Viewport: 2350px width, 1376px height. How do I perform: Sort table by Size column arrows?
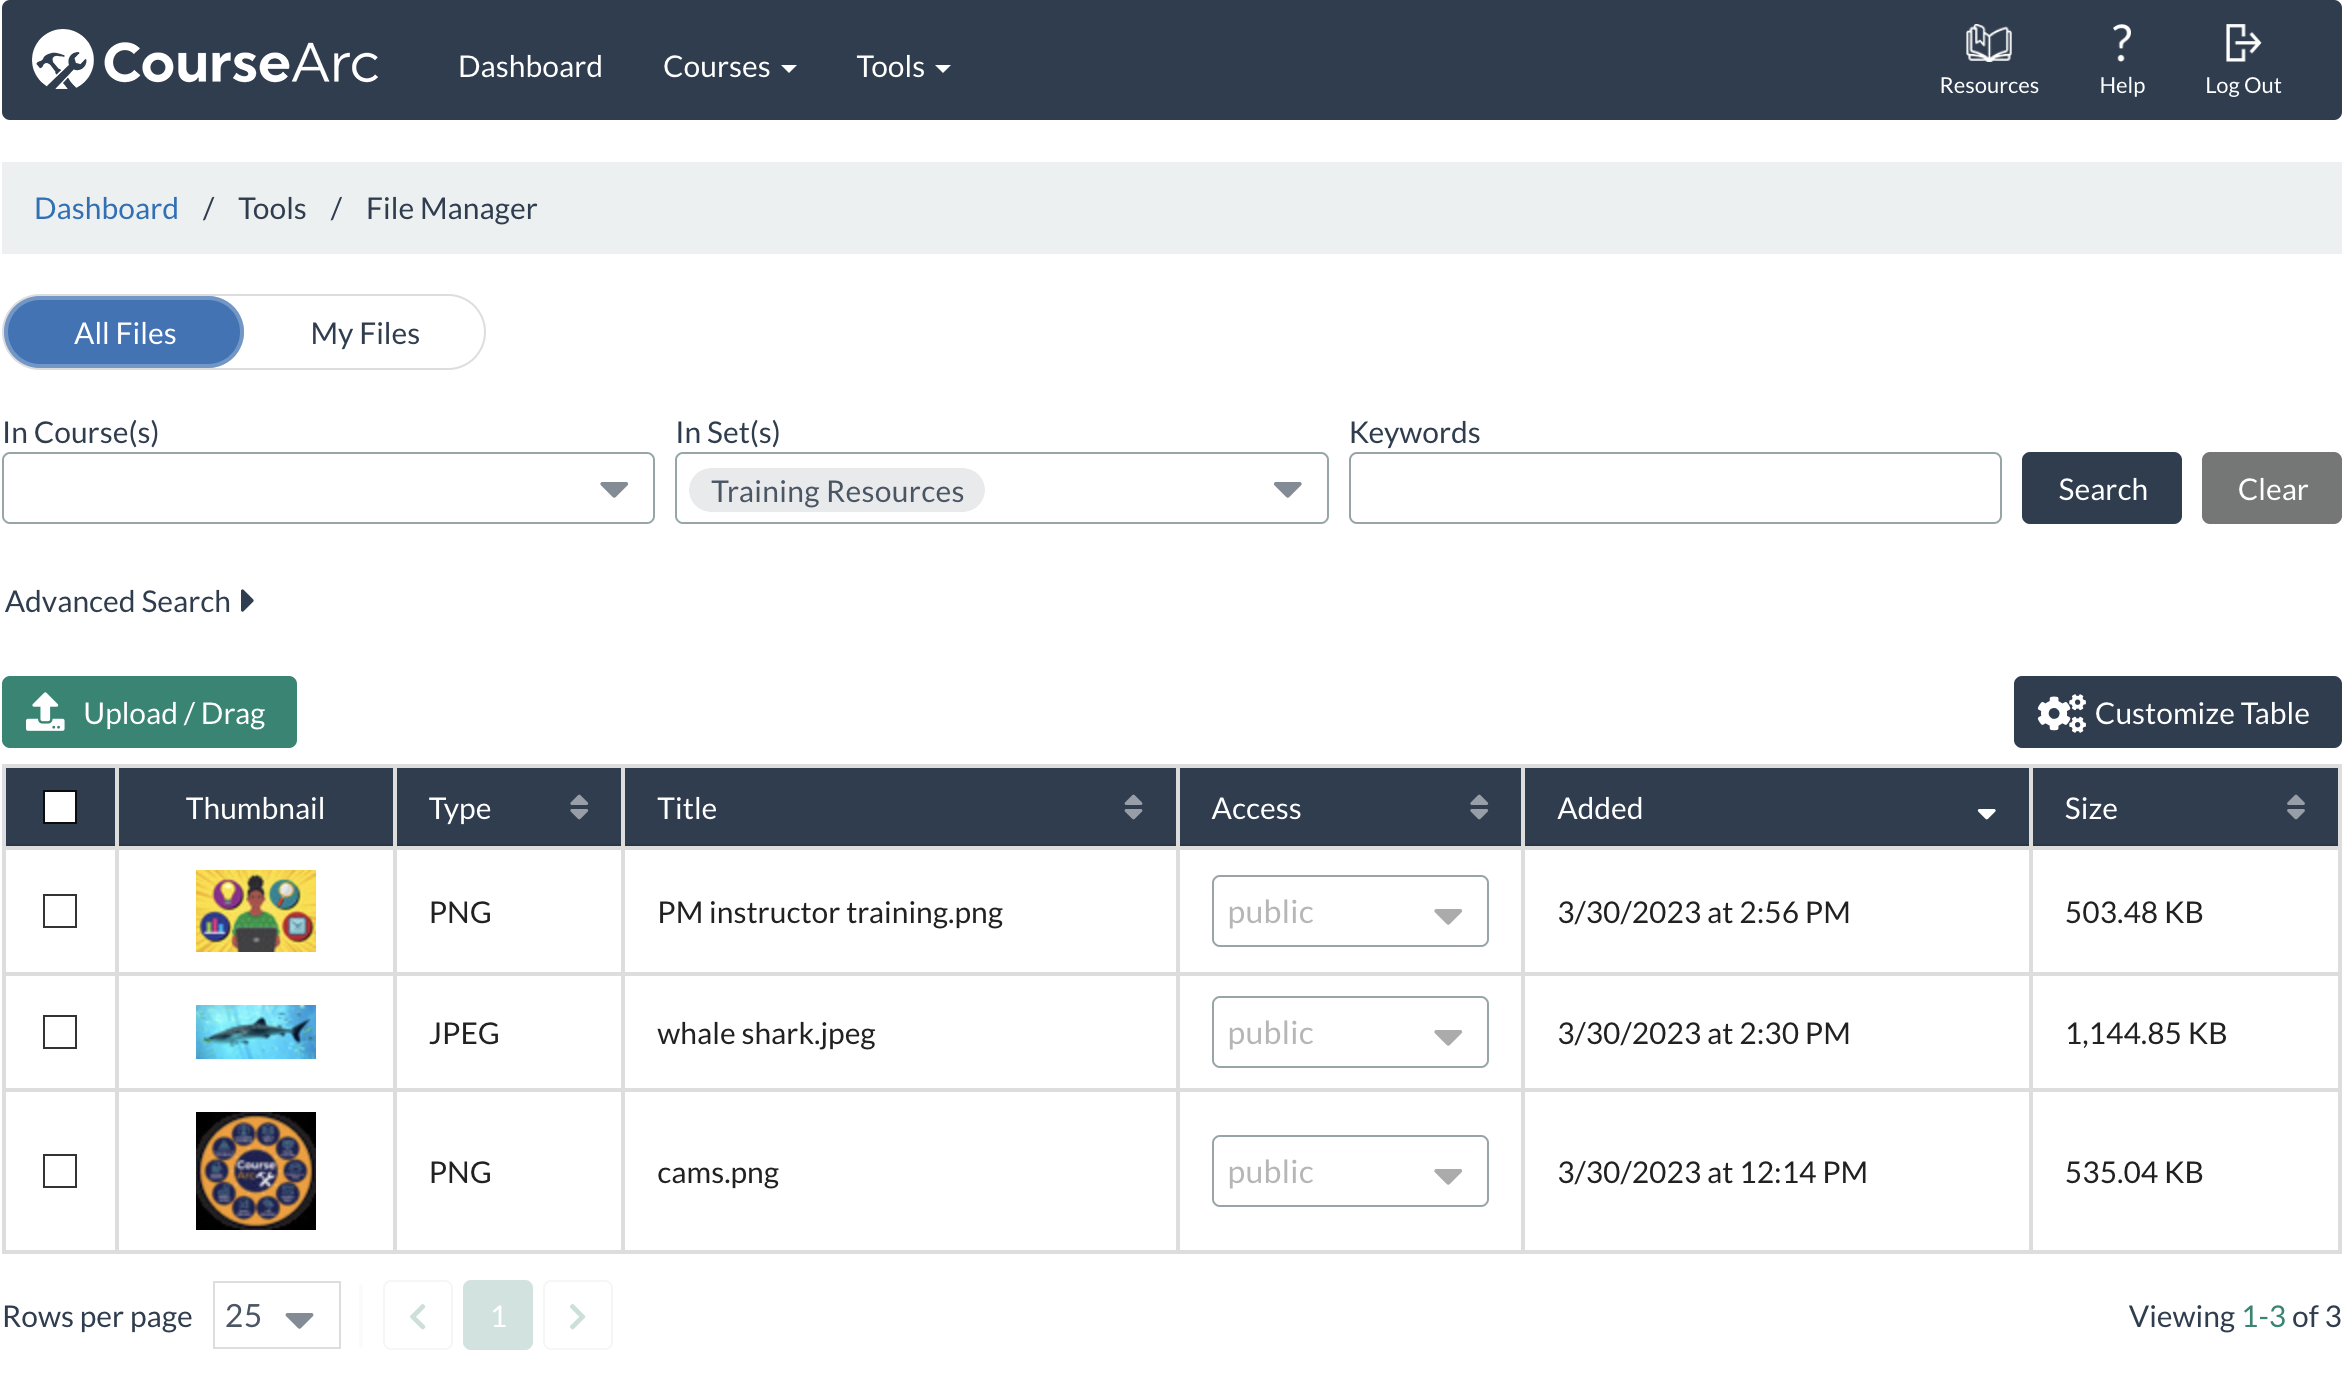(x=2295, y=807)
